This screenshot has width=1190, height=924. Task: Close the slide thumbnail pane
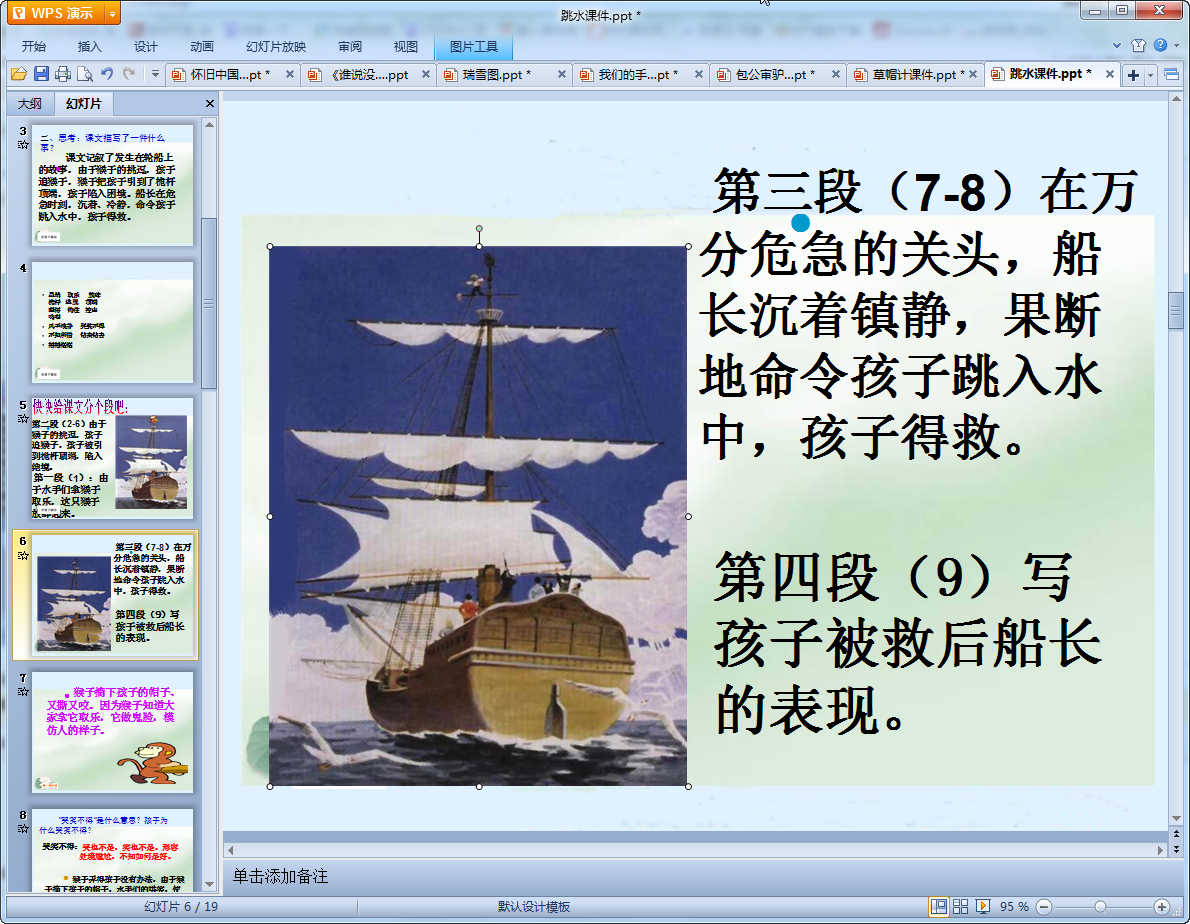pyautogui.click(x=209, y=103)
